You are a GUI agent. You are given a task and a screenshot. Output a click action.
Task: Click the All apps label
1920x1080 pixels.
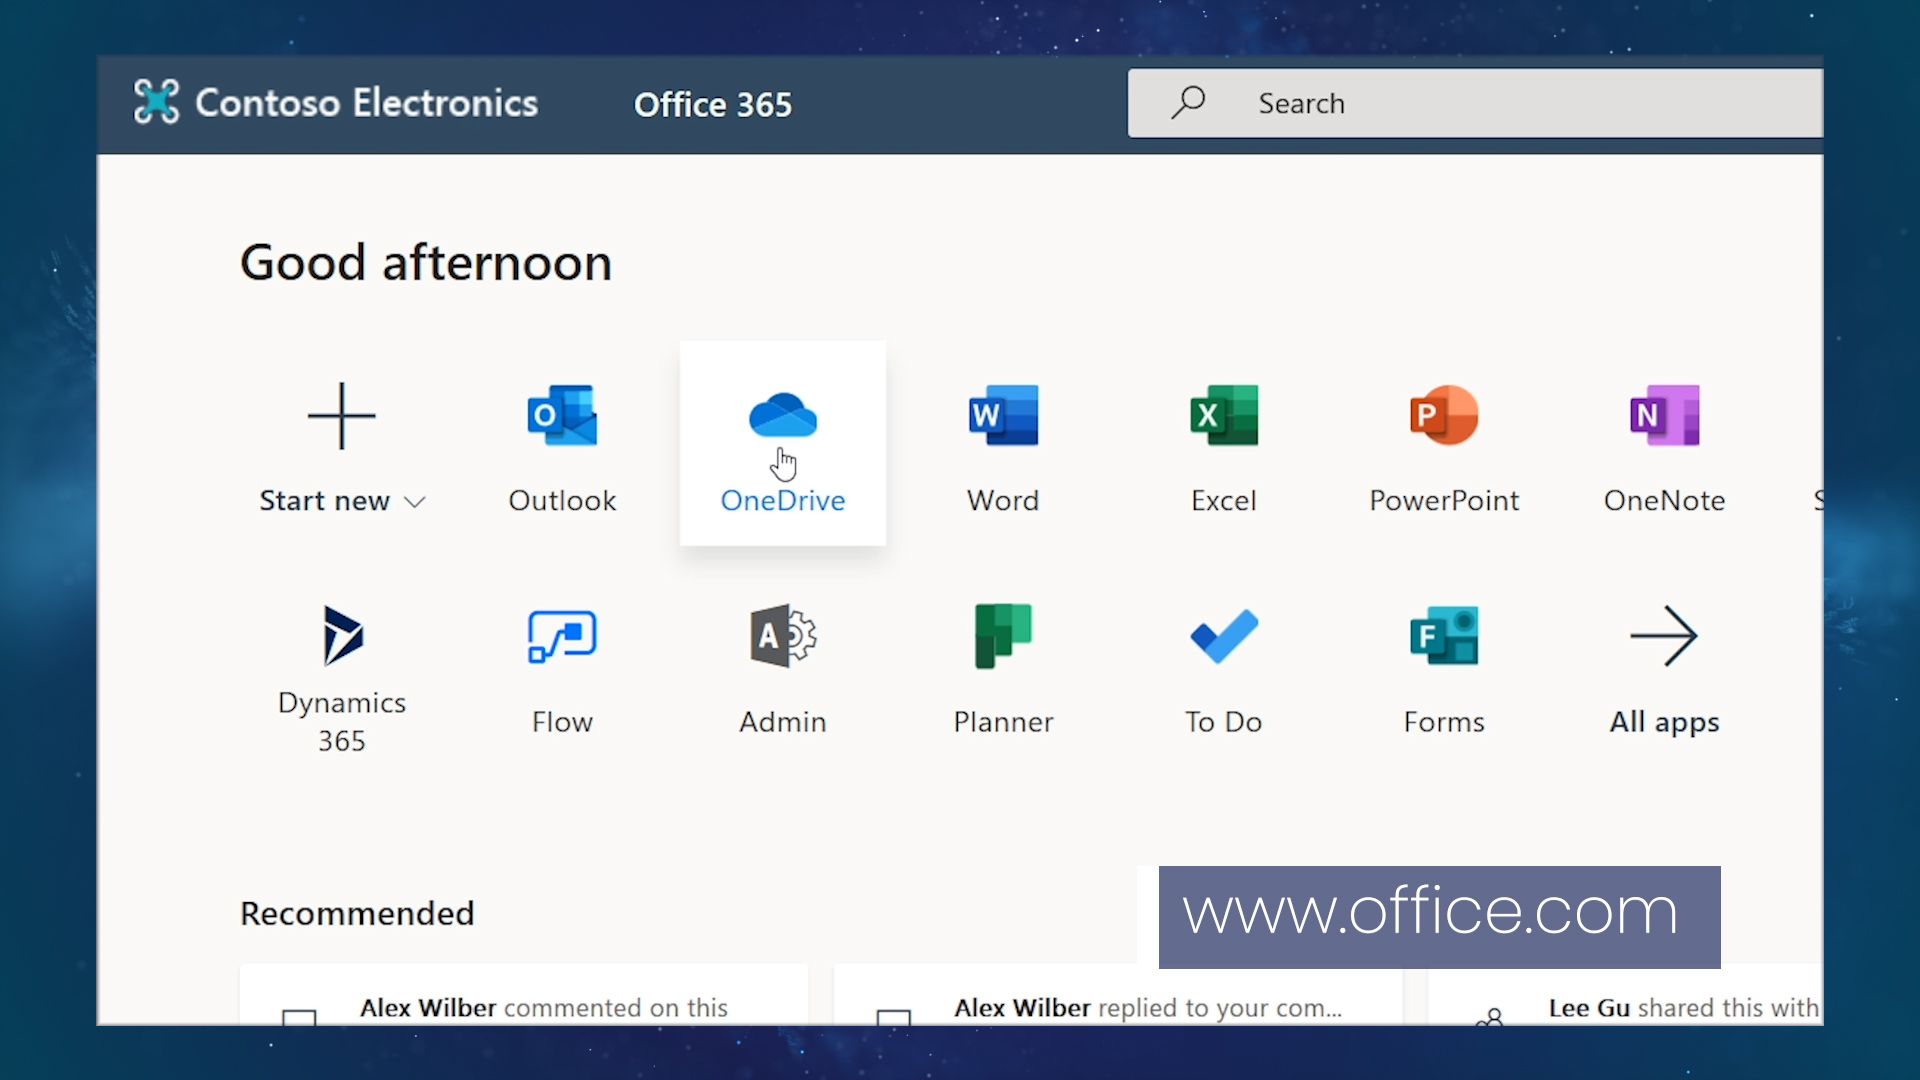tap(1665, 722)
